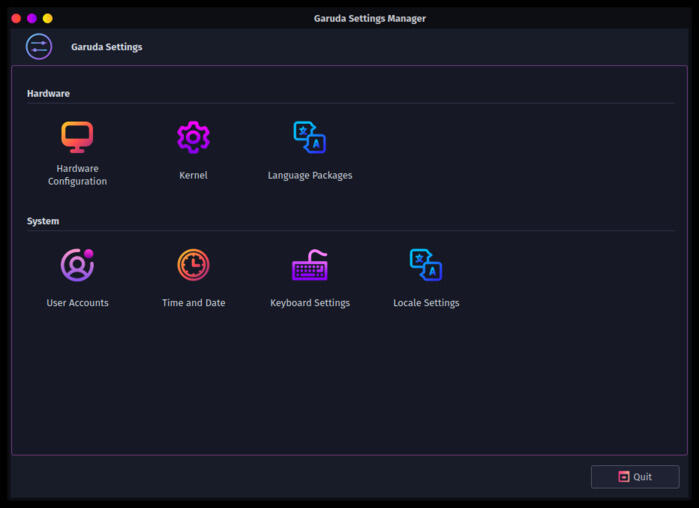Click the "User Accounts" label text
Viewport: 699px width, 508px height.
pyautogui.click(x=77, y=303)
